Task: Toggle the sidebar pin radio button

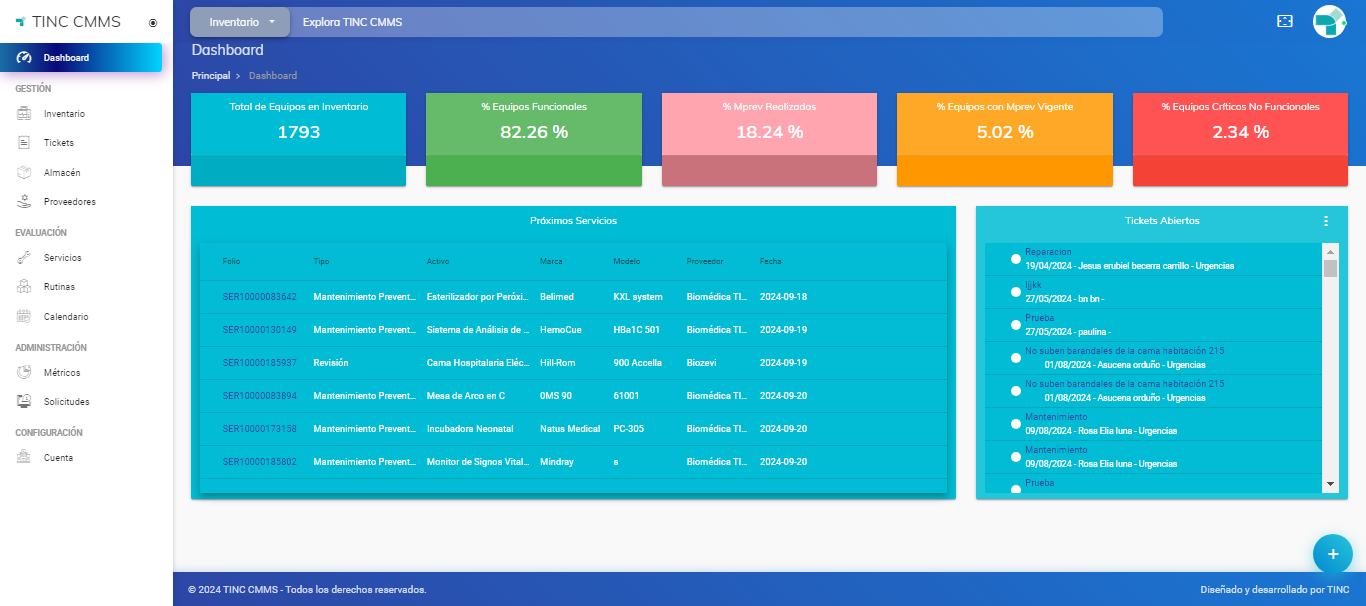Action: pos(152,22)
